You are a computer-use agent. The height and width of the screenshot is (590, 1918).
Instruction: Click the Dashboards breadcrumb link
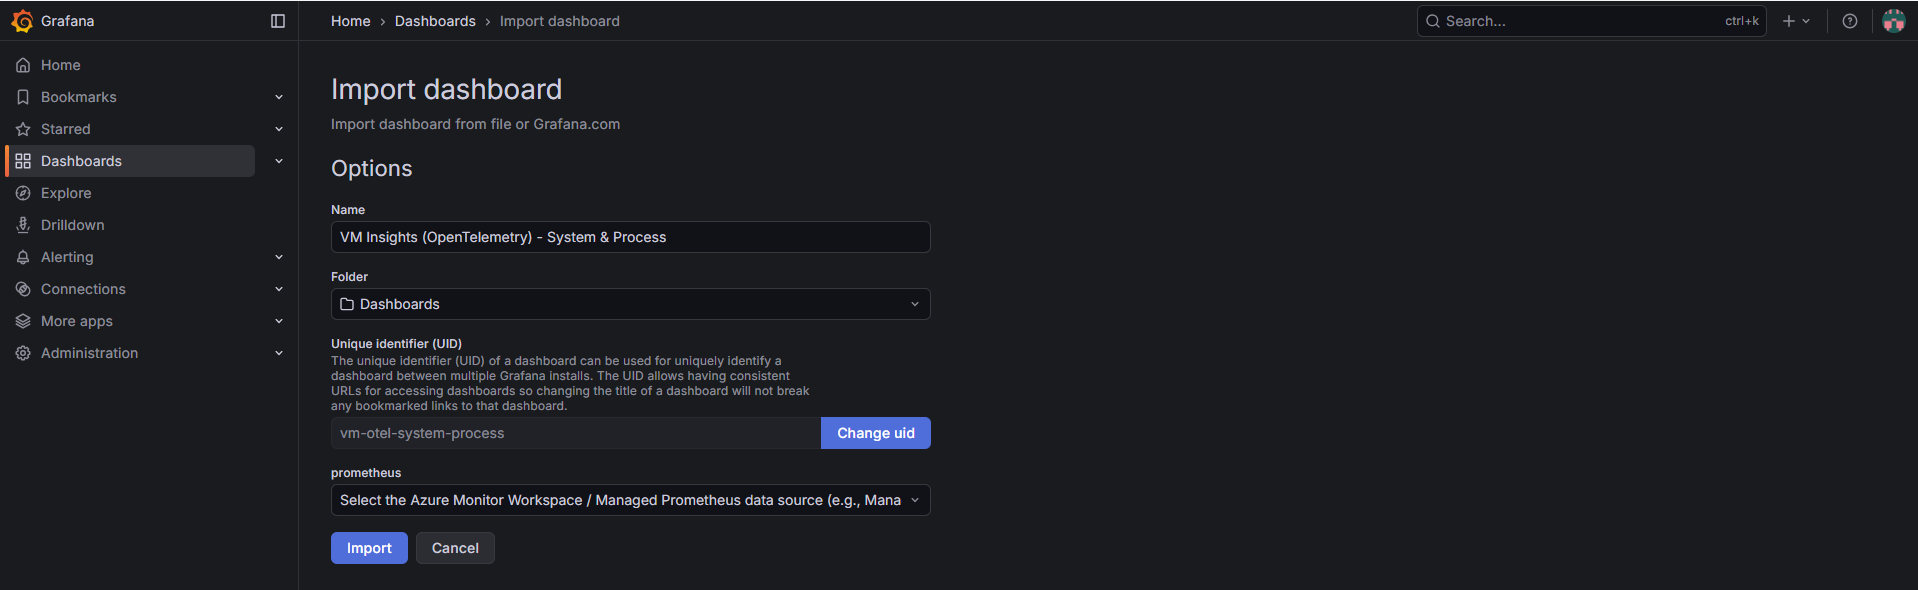pyautogui.click(x=435, y=21)
